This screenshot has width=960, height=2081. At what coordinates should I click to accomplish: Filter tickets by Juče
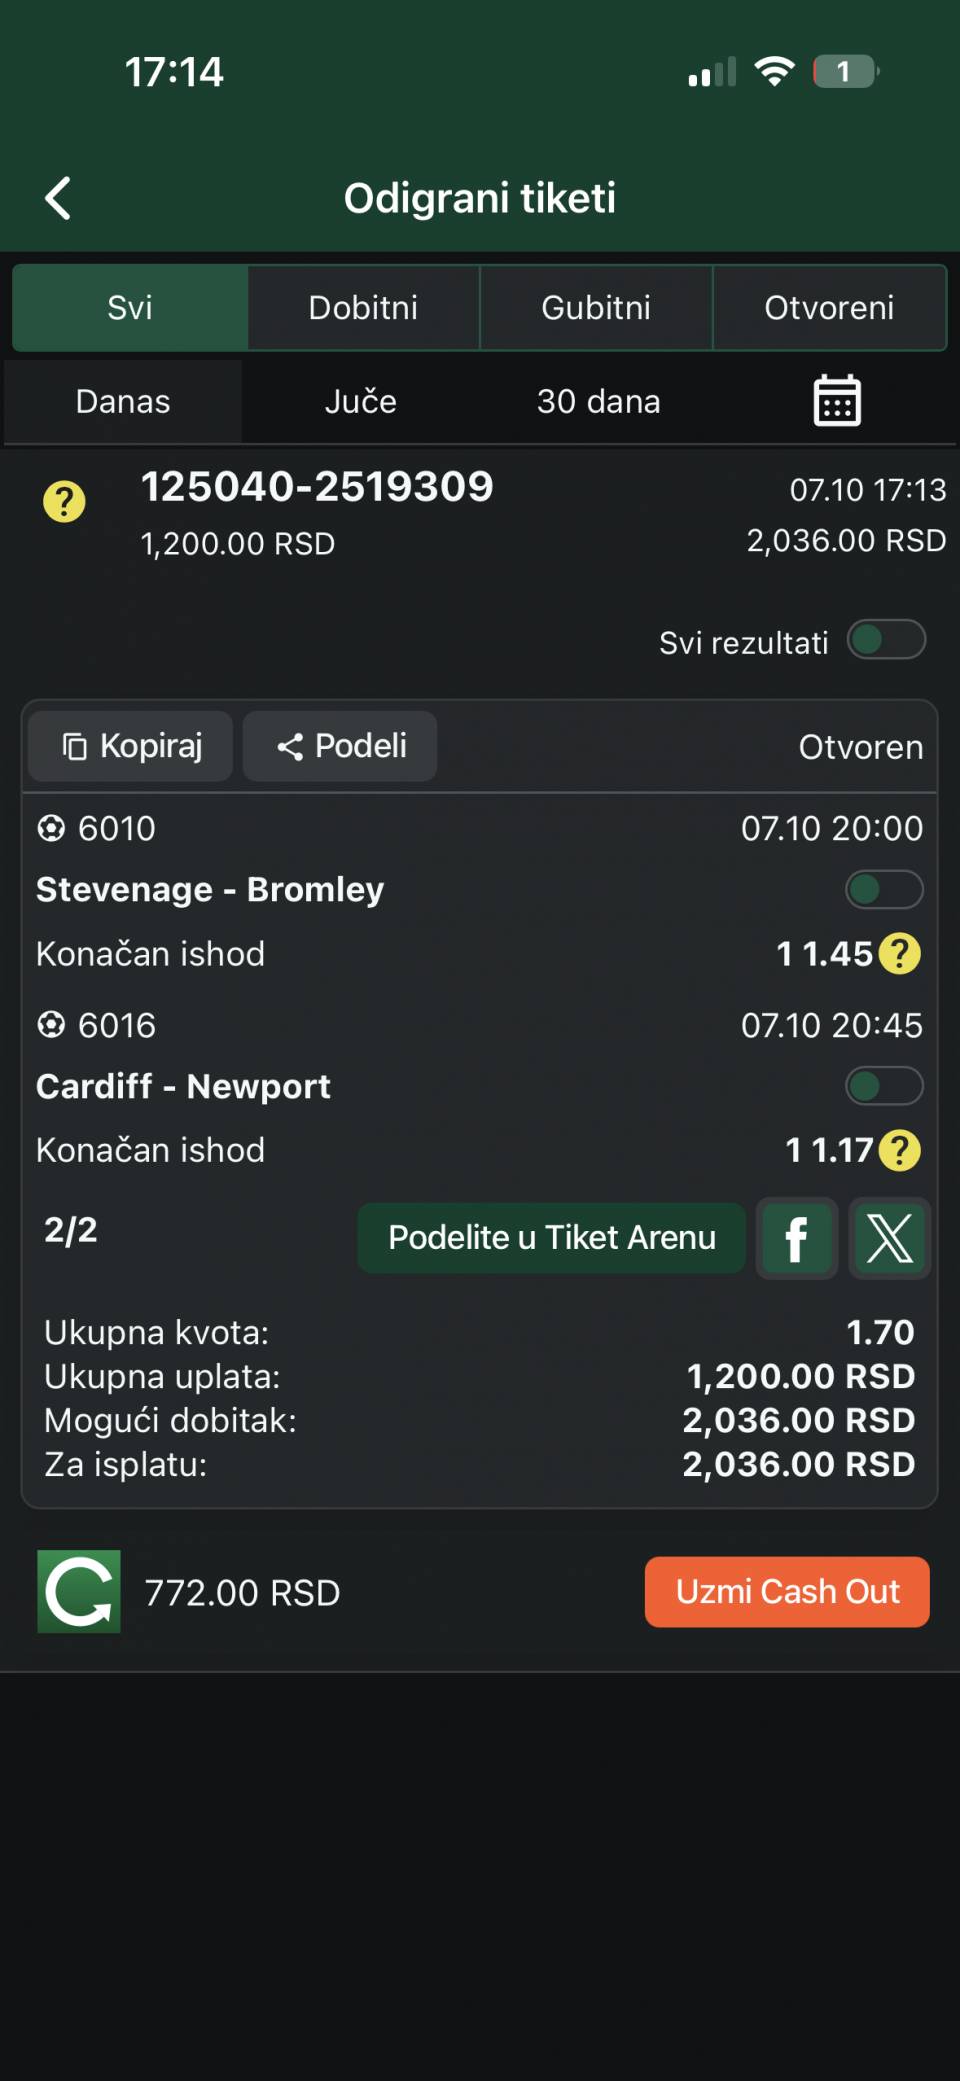361,402
